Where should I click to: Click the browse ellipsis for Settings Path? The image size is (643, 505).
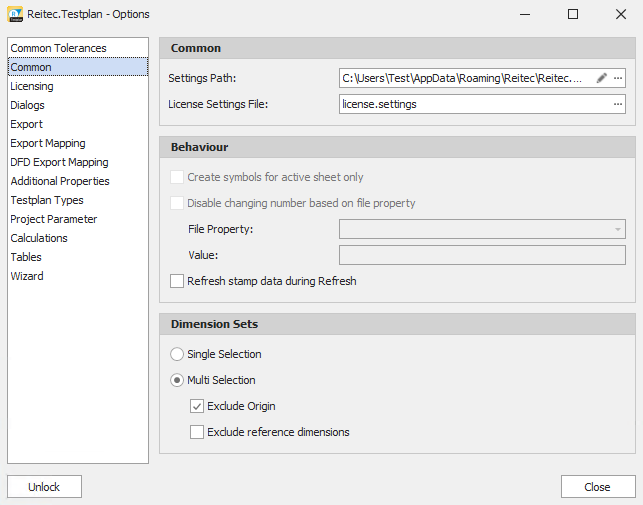coord(617,78)
